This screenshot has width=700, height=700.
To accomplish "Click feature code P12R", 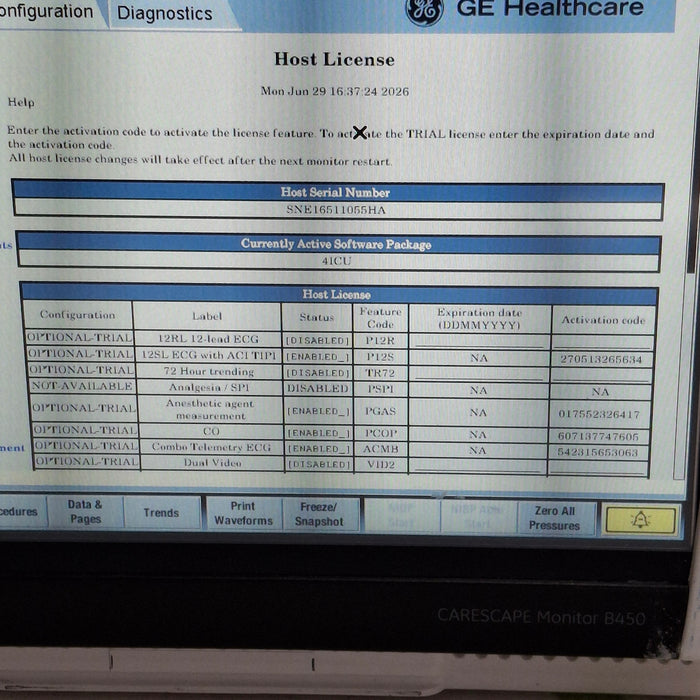I will click(x=380, y=341).
